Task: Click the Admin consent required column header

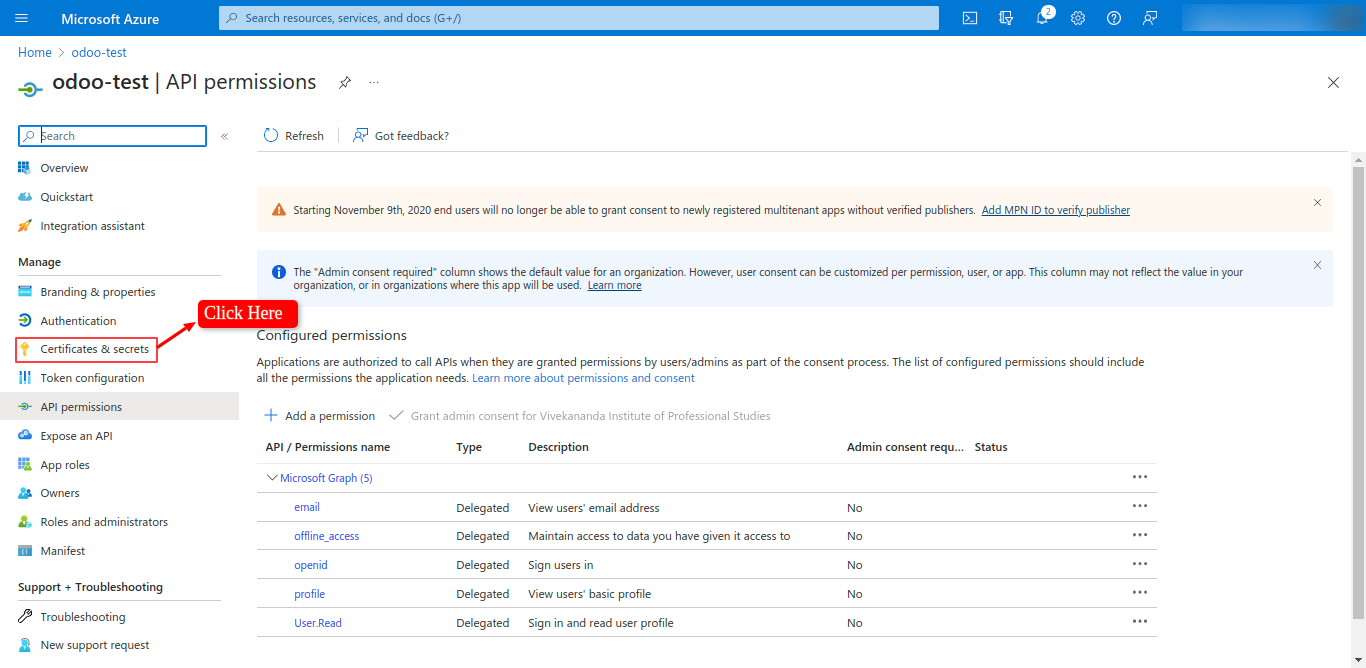Action: click(905, 447)
